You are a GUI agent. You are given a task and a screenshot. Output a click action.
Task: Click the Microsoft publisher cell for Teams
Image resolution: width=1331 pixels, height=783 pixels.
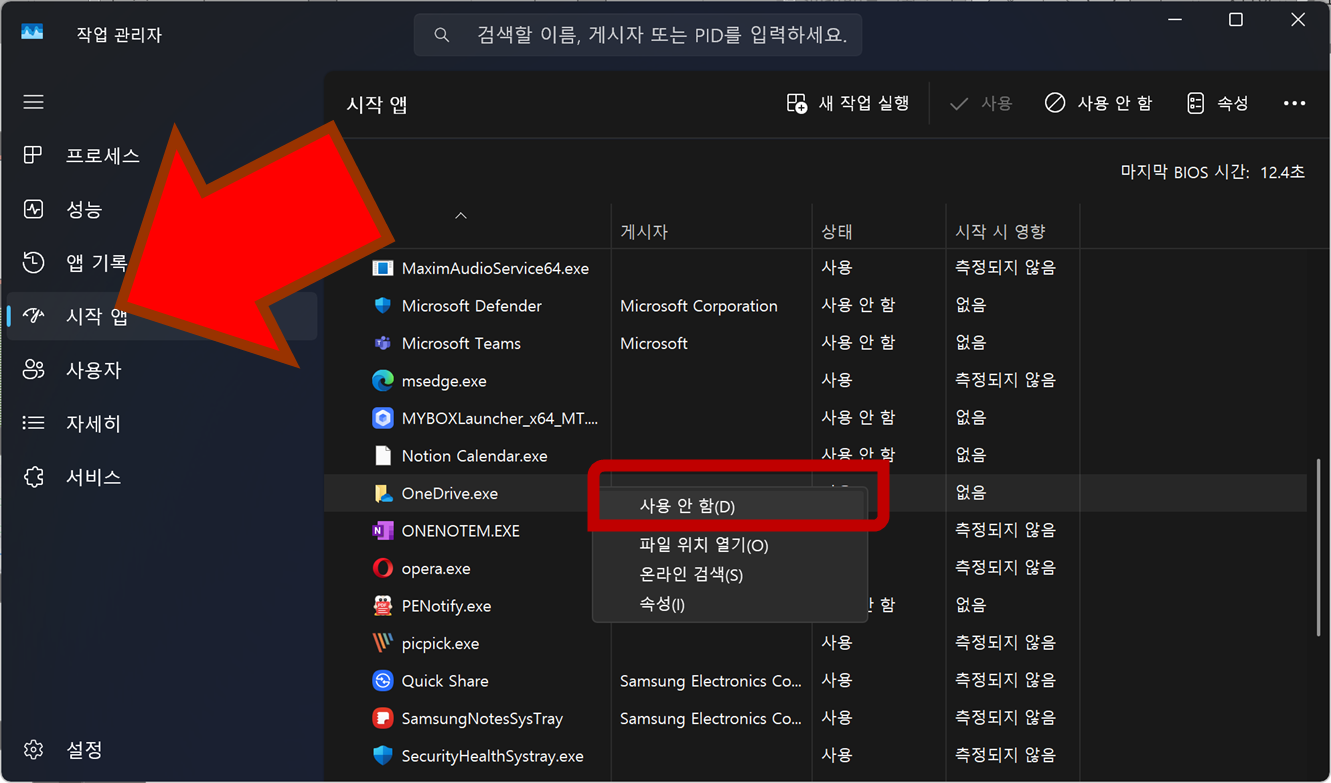(654, 343)
